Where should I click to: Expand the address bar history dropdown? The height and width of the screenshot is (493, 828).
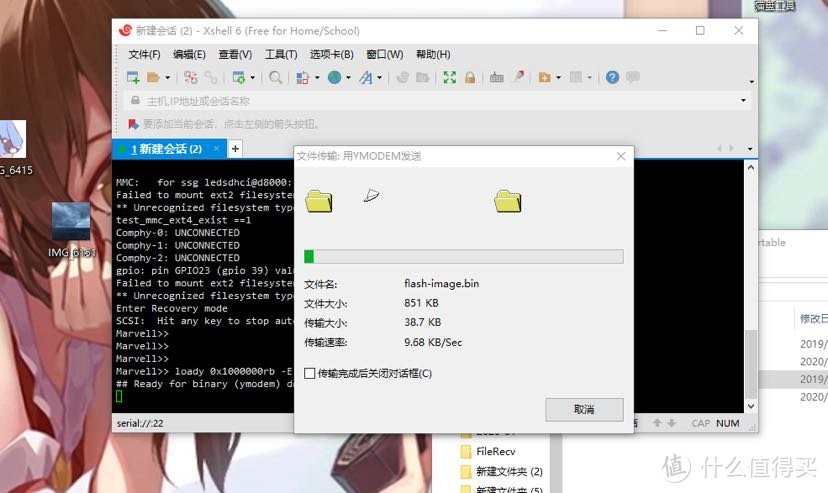[743, 100]
